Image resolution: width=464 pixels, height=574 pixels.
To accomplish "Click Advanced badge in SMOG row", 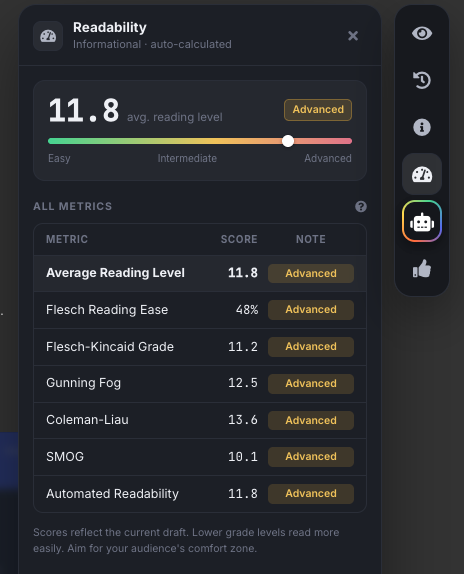I will coord(311,457).
